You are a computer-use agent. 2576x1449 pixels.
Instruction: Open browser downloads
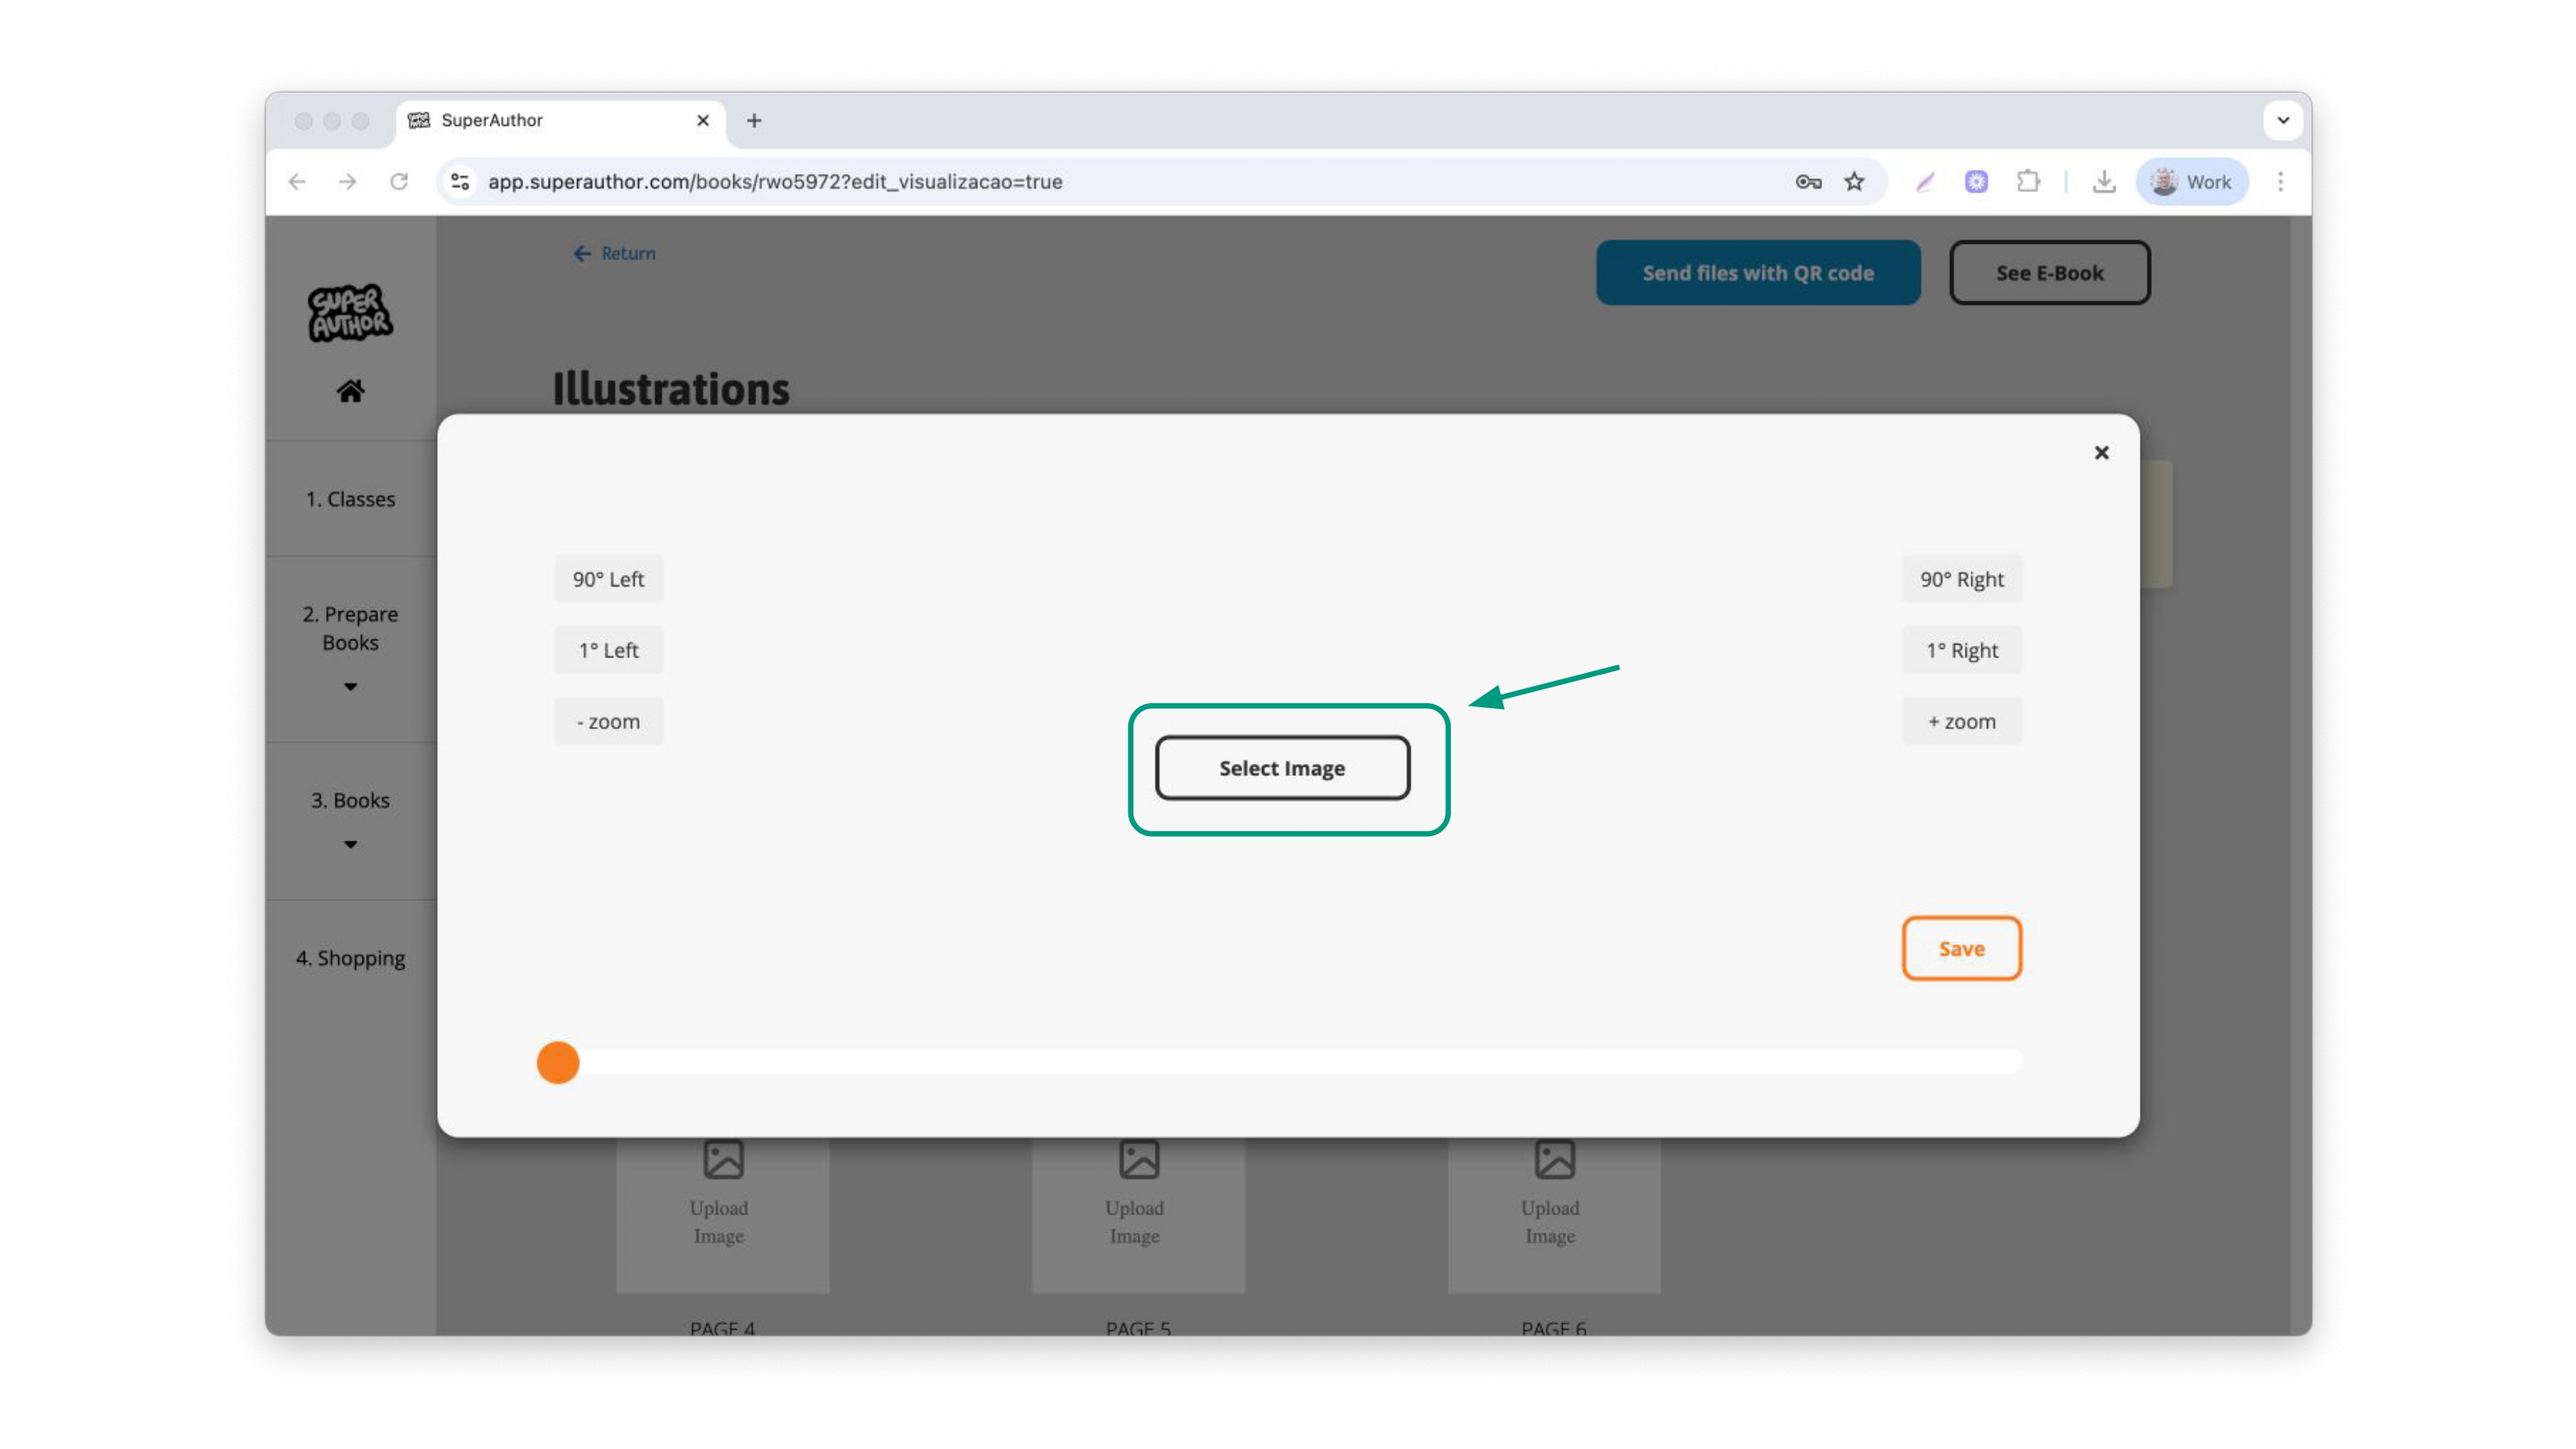2104,182
